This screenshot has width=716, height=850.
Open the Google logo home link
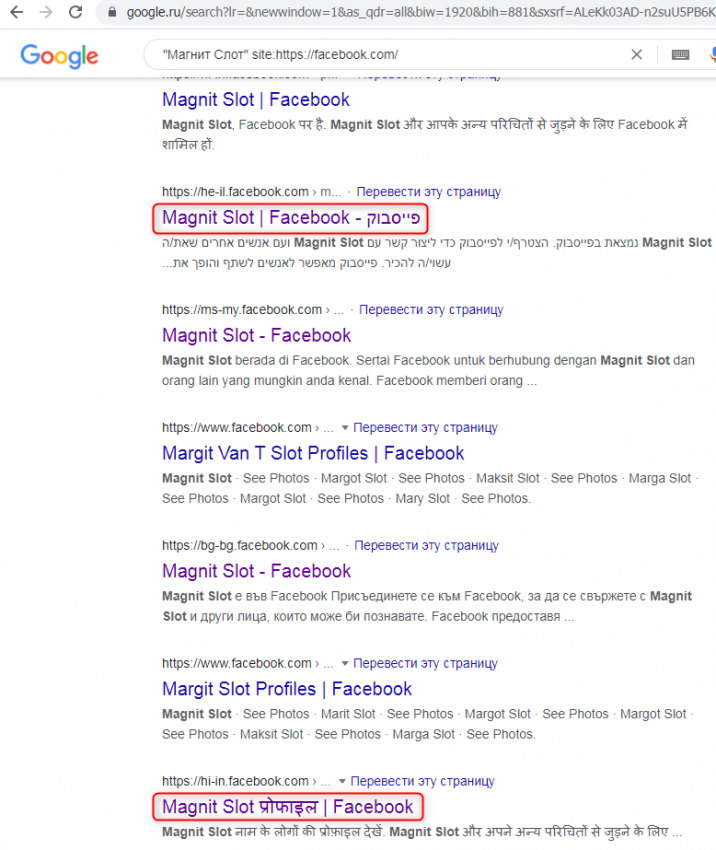pyautogui.click(x=59, y=55)
